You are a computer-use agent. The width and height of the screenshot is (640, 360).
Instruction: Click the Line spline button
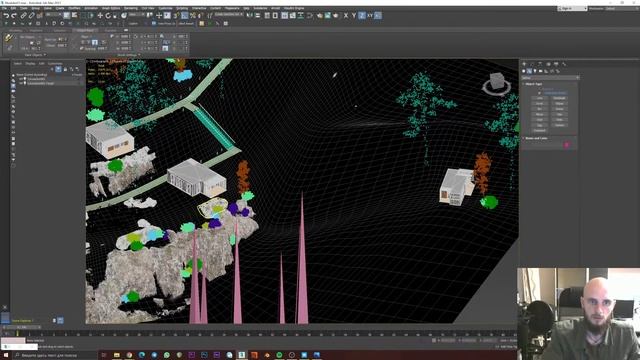540,98
